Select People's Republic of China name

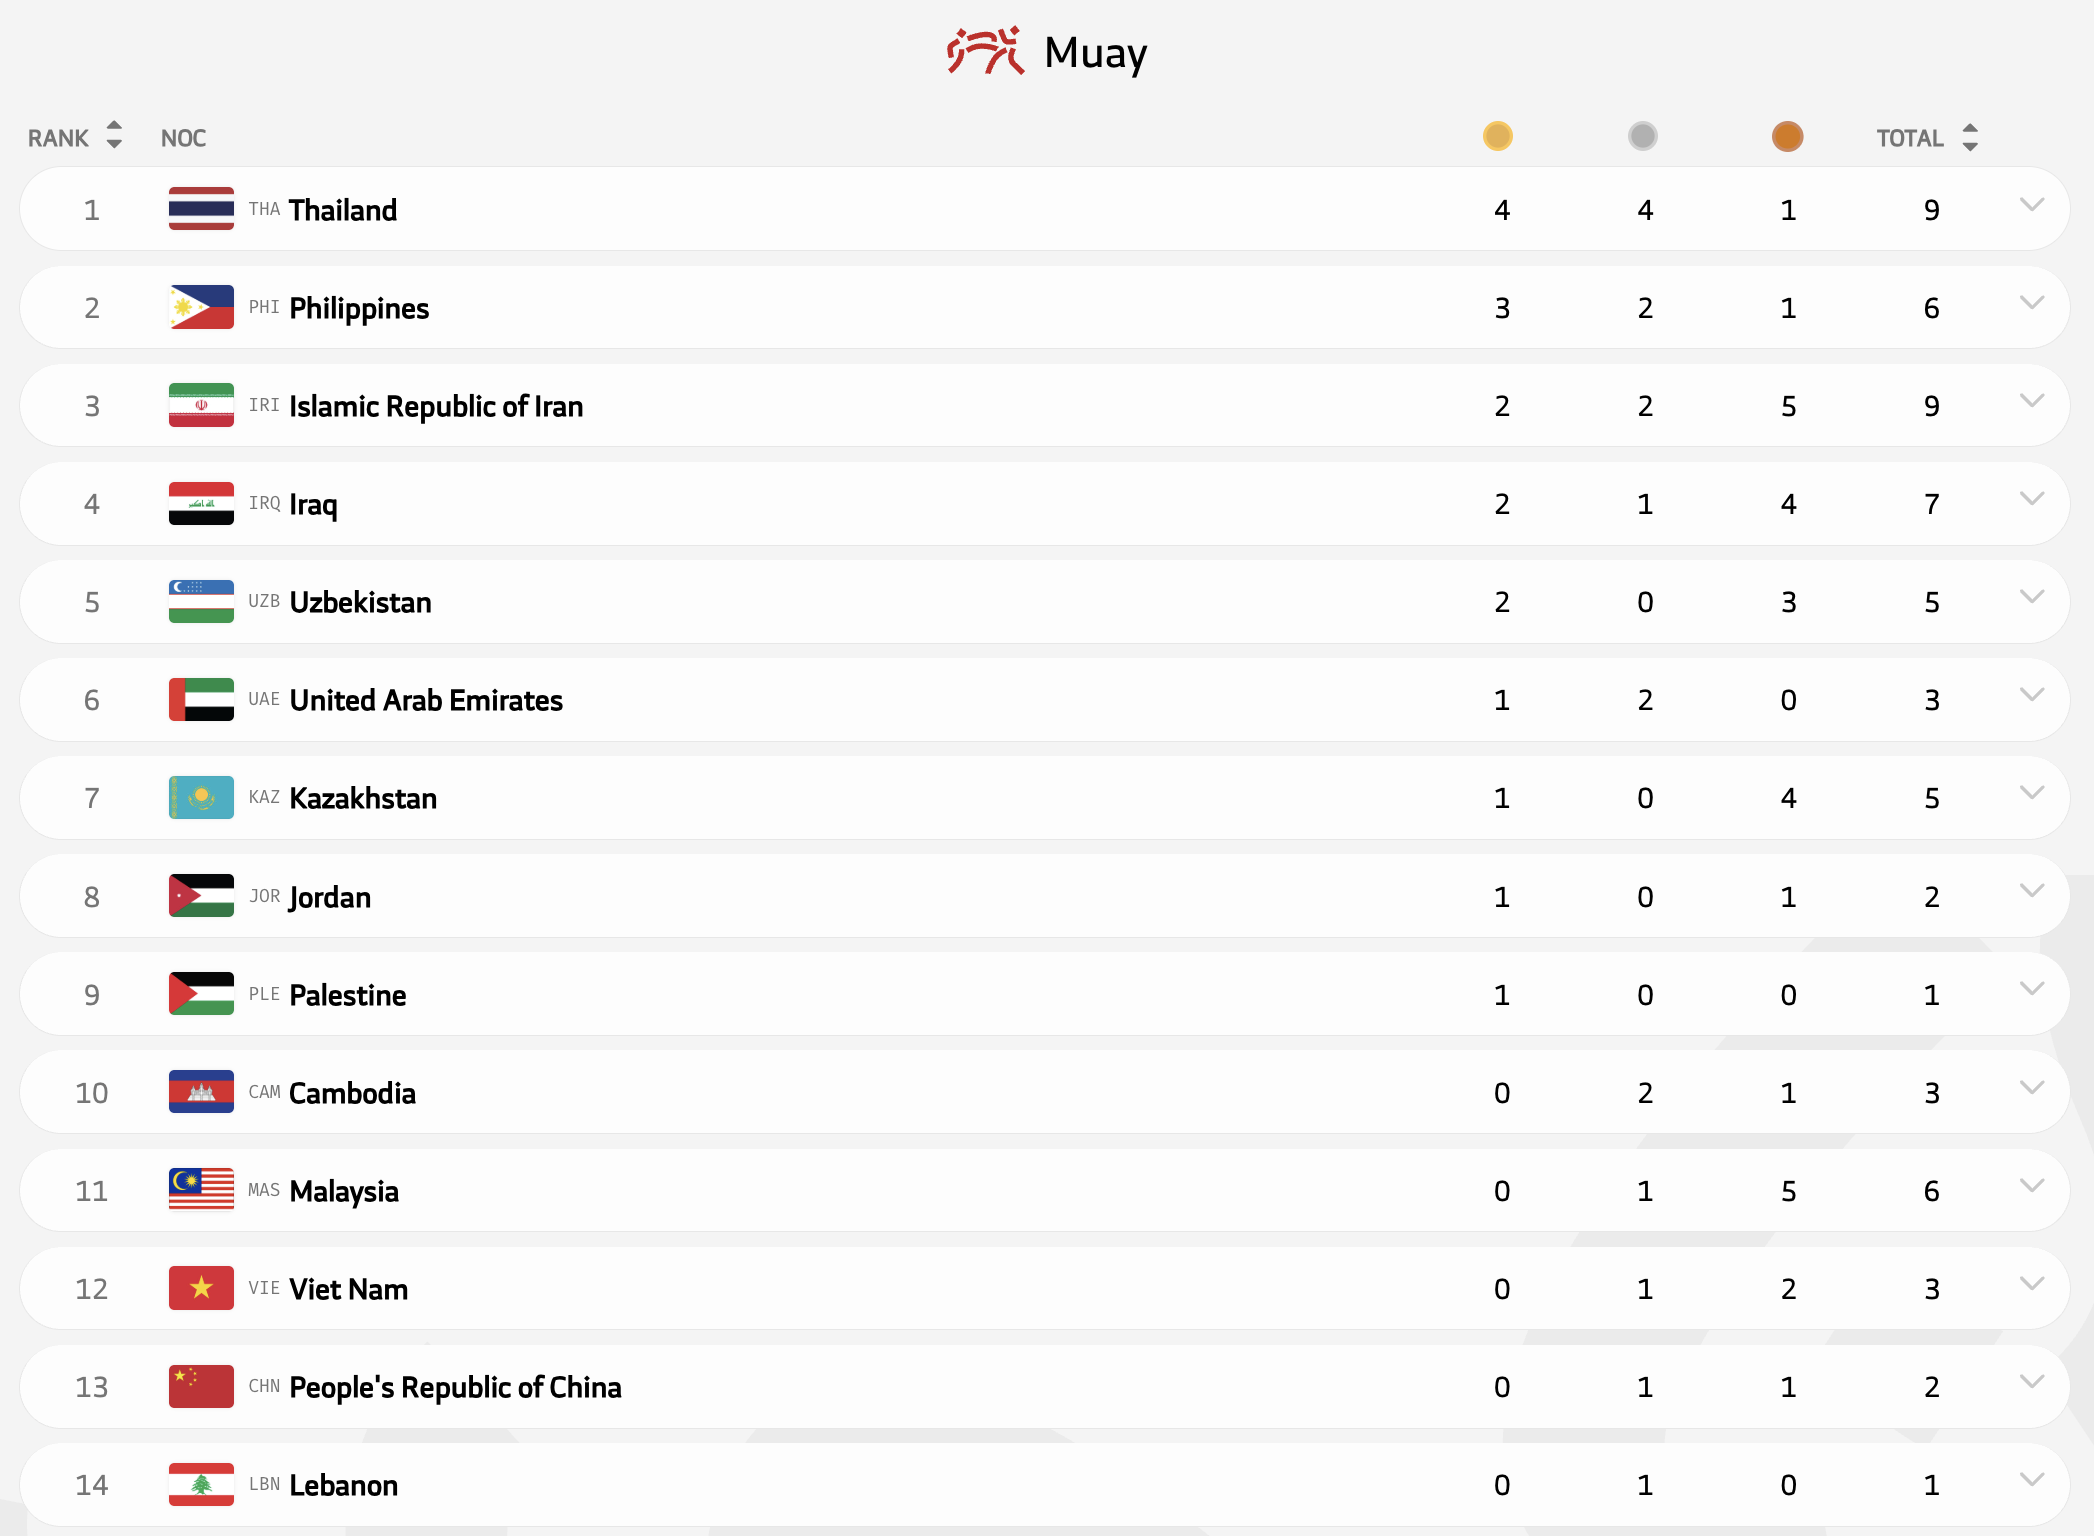pyautogui.click(x=455, y=1387)
